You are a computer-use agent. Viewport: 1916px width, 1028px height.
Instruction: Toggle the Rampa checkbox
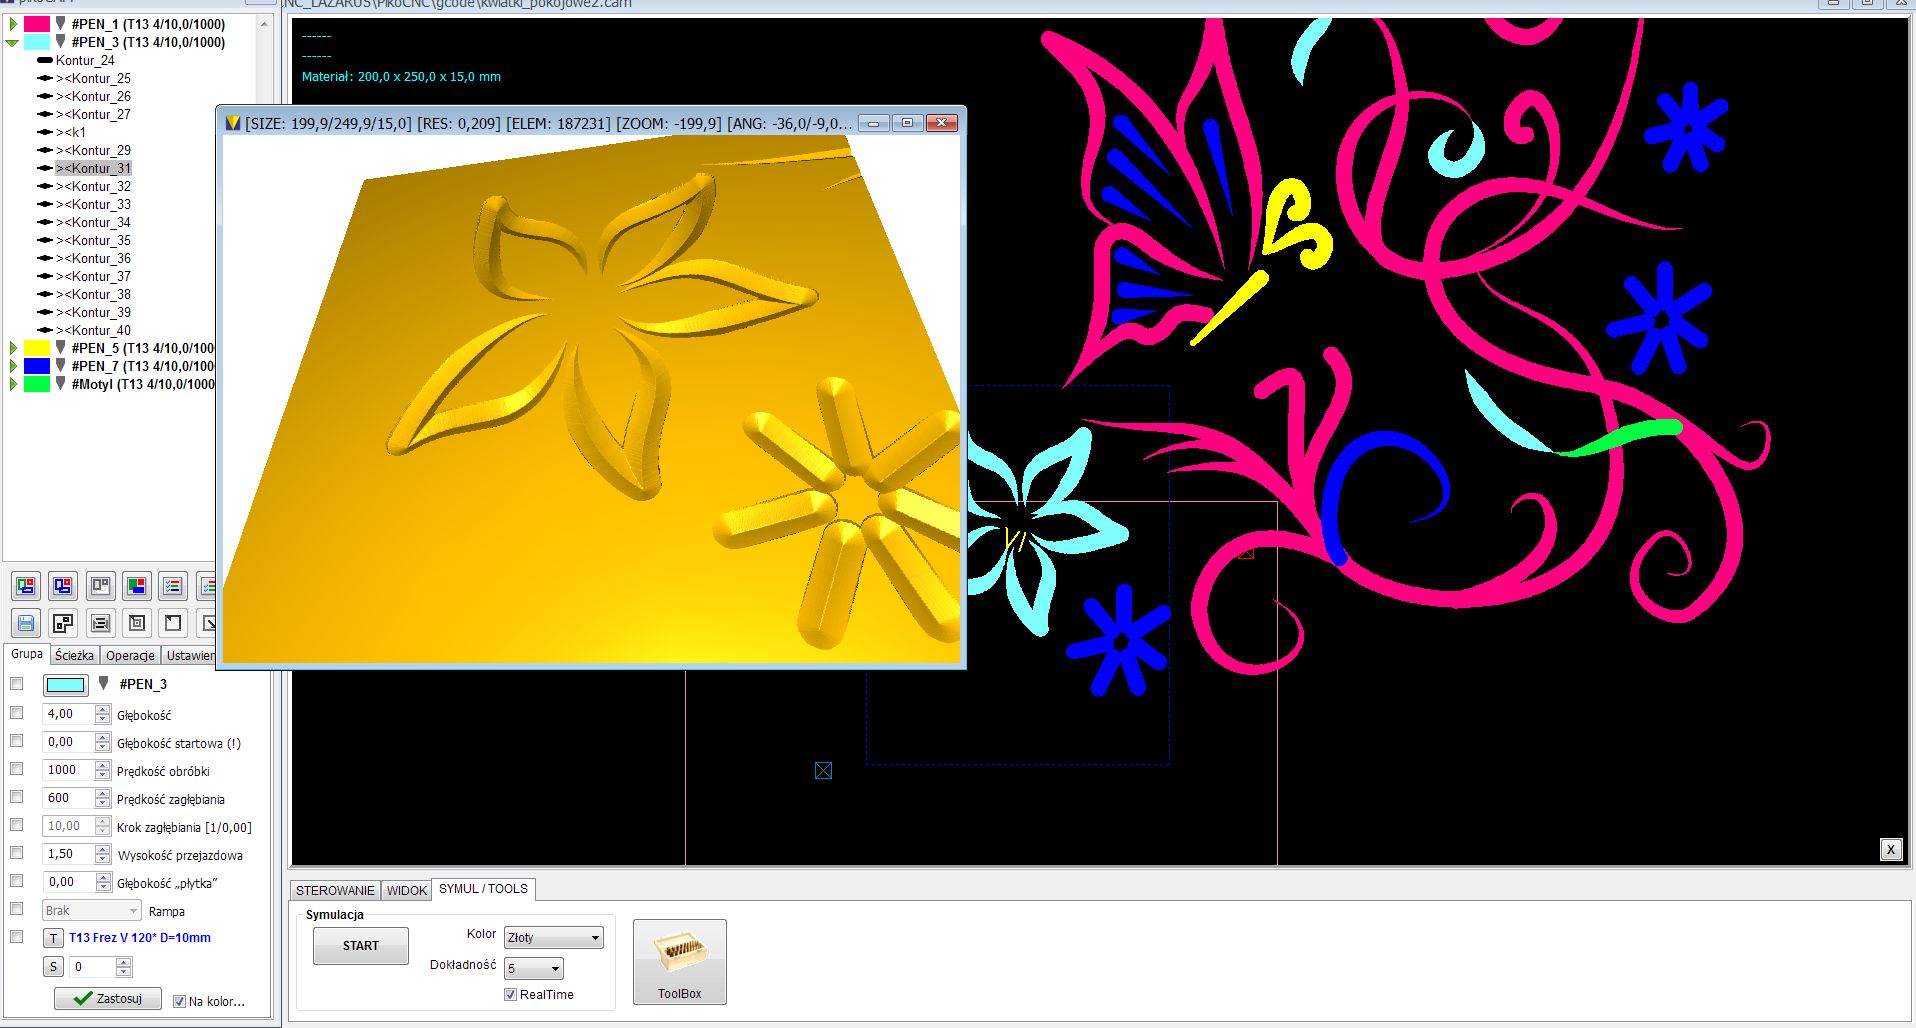pyautogui.click(x=16, y=909)
